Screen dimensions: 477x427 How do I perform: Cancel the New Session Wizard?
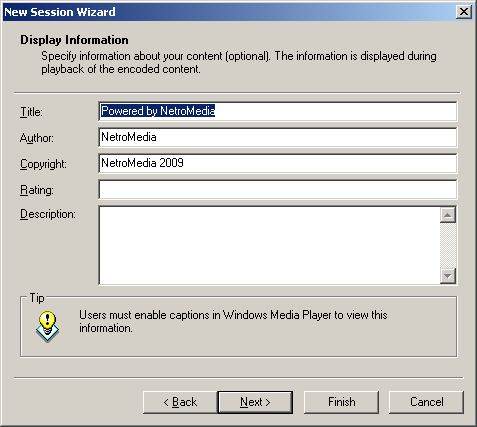tap(426, 402)
